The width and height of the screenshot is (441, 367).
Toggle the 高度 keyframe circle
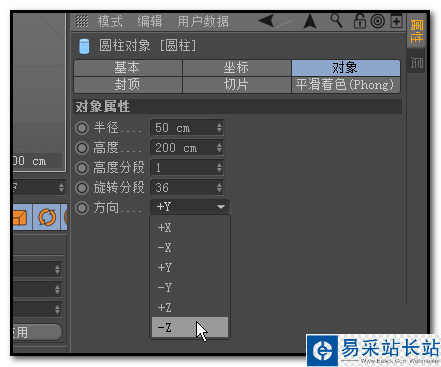[82, 148]
